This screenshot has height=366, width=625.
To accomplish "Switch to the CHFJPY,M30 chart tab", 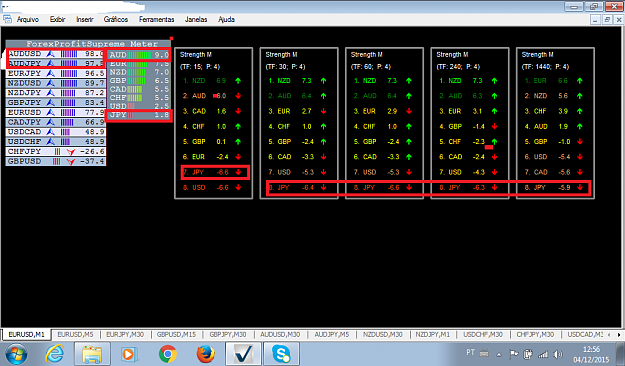I will [x=535, y=335].
